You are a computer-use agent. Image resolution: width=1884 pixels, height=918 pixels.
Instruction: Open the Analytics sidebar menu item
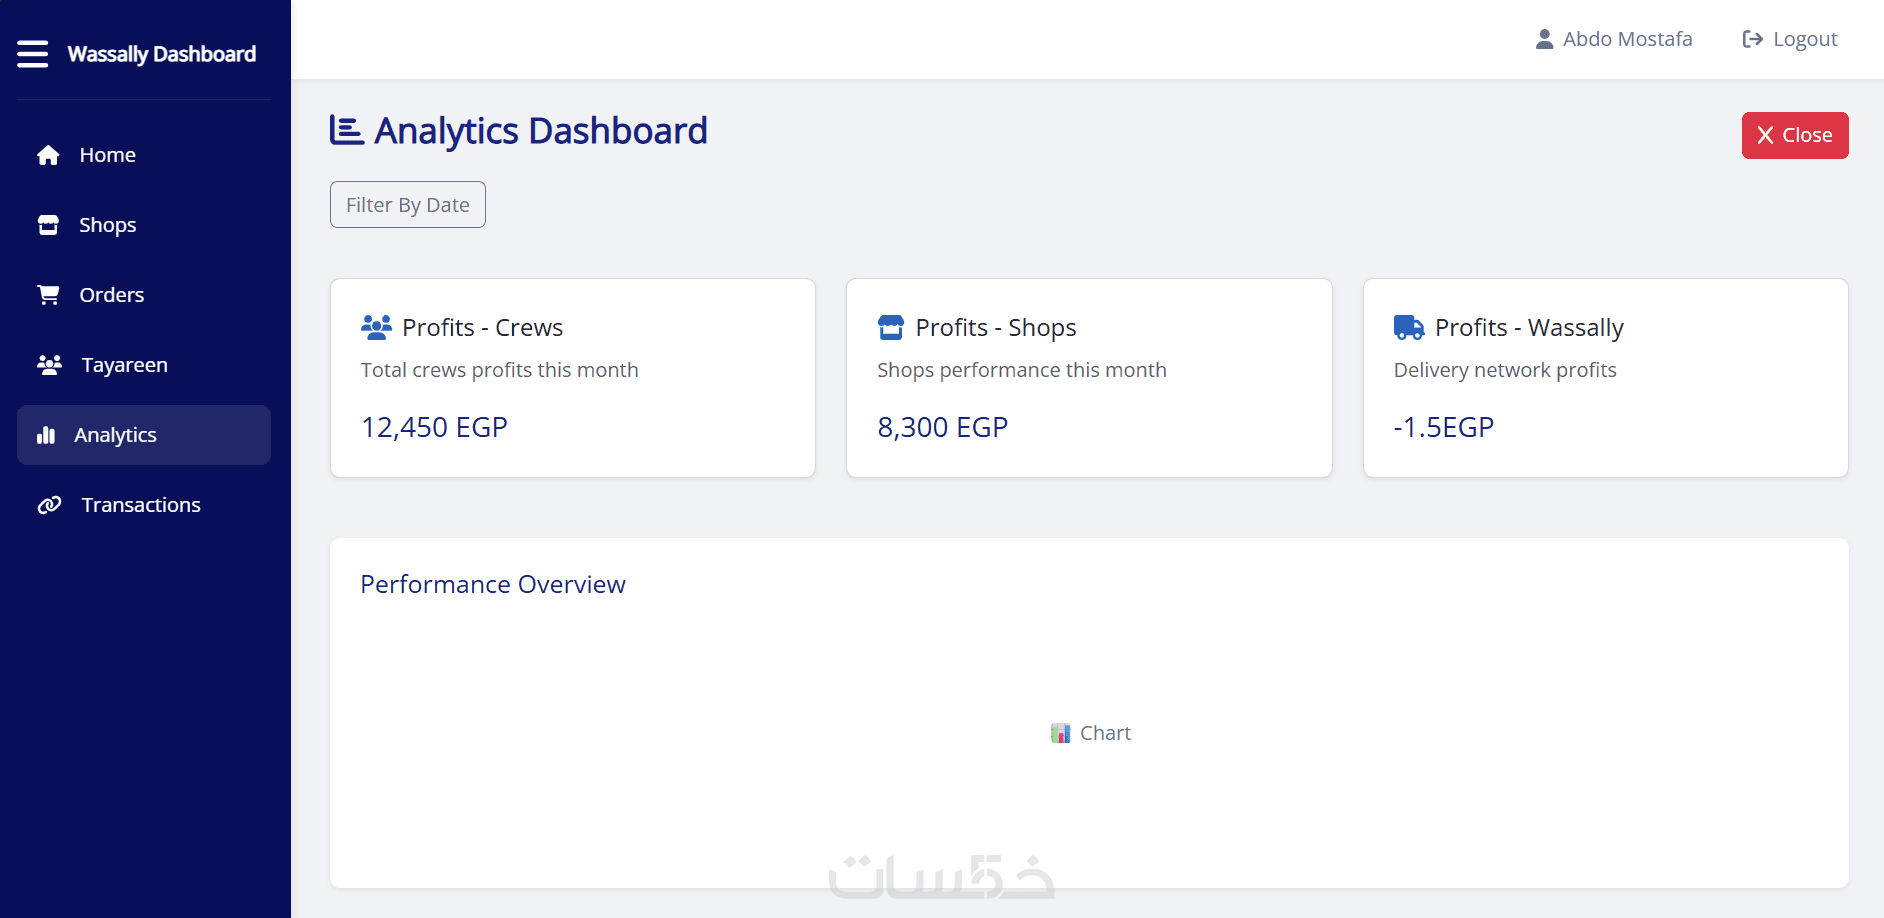pyautogui.click(x=144, y=435)
